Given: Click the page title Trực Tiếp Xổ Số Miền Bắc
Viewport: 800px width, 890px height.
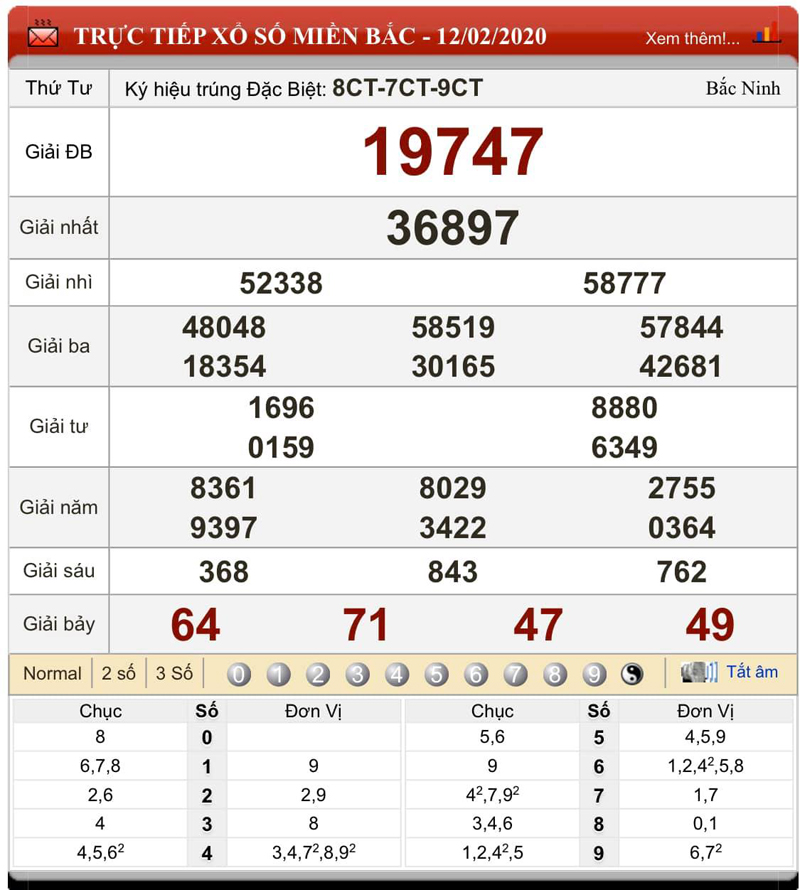Looking at the screenshot, I should pos(310,37).
